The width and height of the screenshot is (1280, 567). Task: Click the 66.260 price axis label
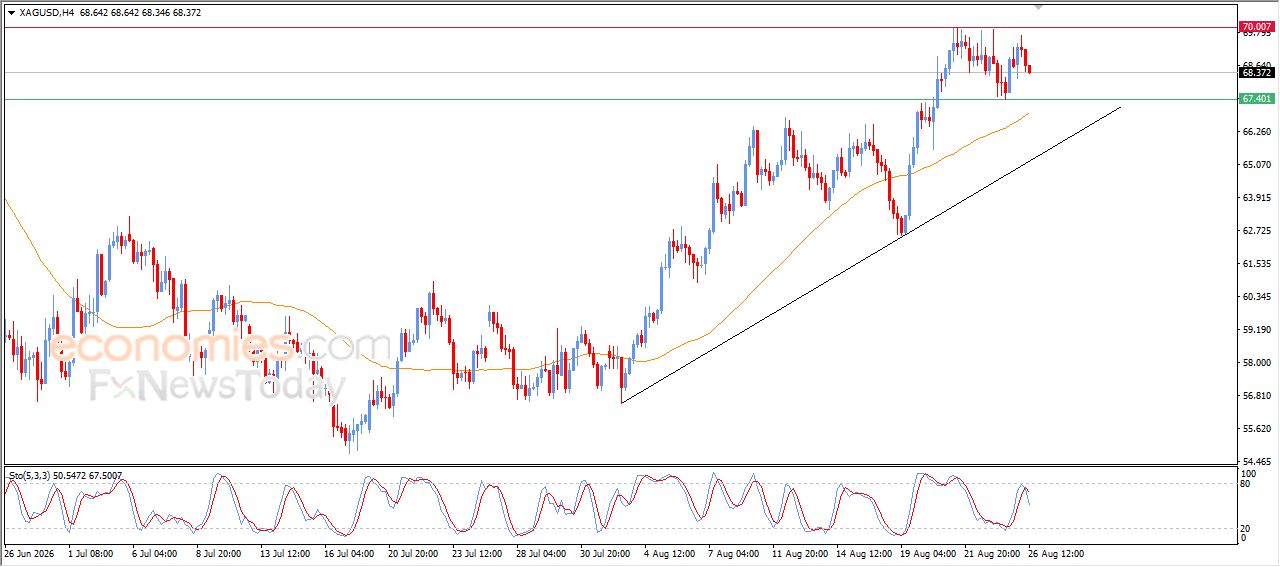[x=1256, y=131]
